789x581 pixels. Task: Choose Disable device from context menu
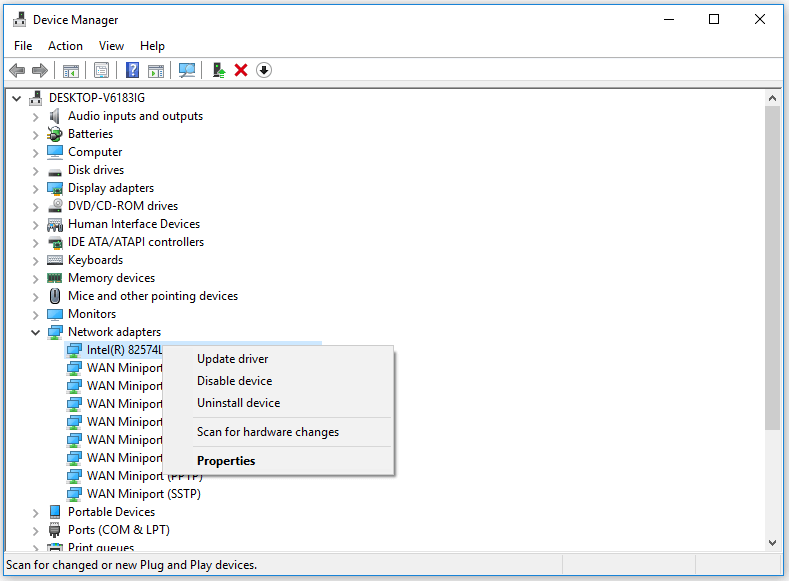(x=278, y=381)
